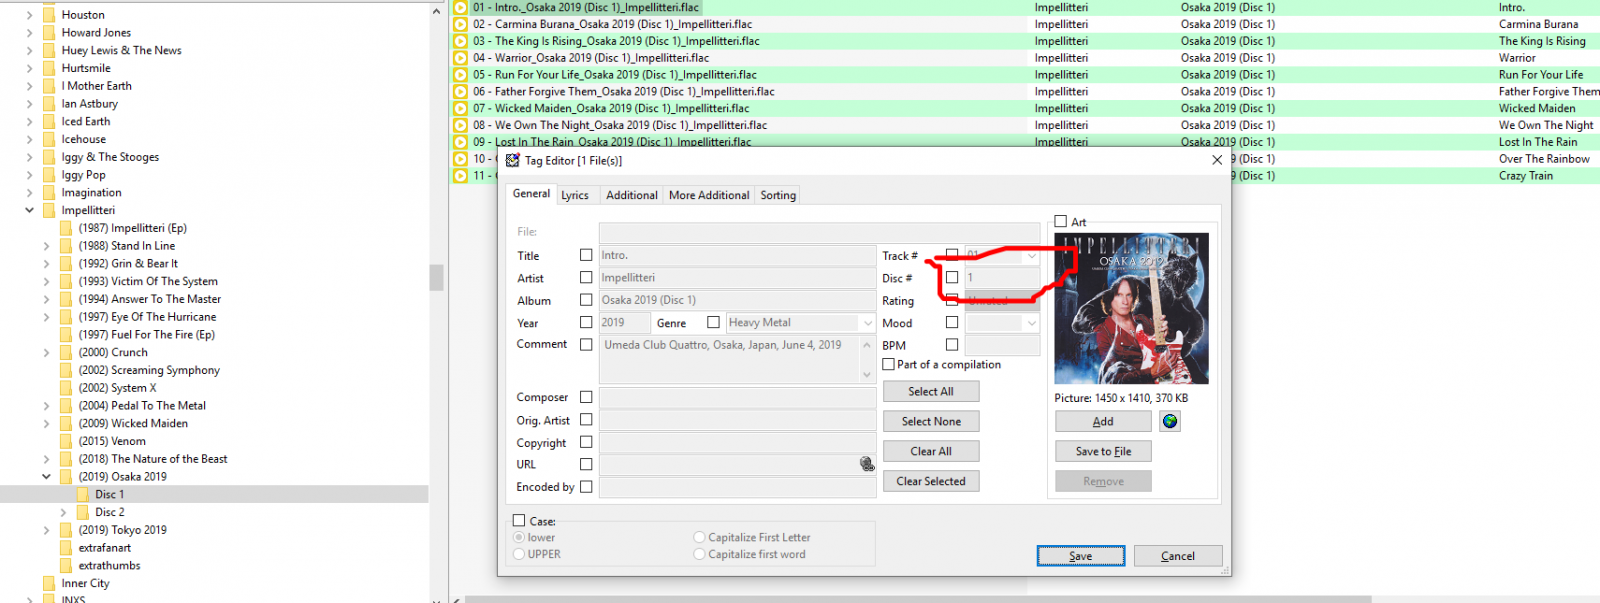Viewport: 1600px width, 603px height.
Task: Tick the Composer checkbox
Action: click(x=586, y=397)
